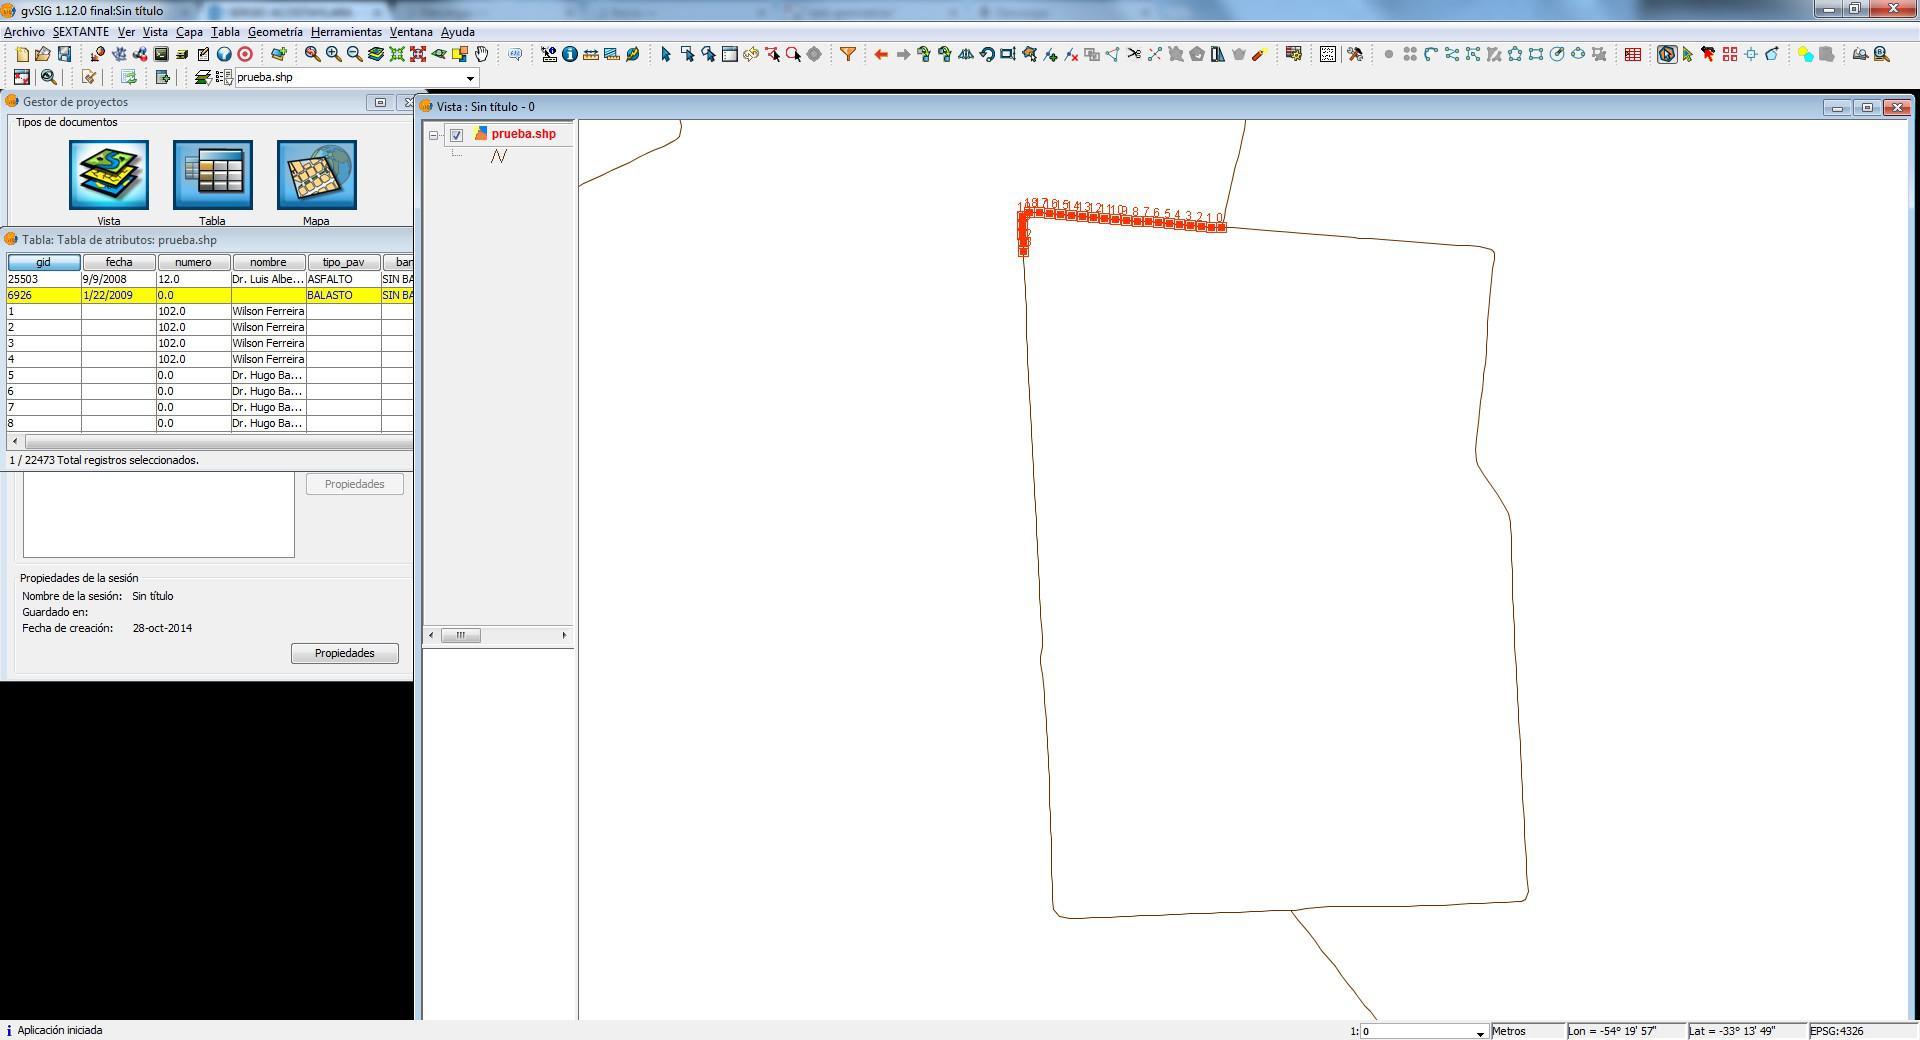This screenshot has width=1920, height=1040.
Task: Click the nombre column header
Action: (x=269, y=262)
